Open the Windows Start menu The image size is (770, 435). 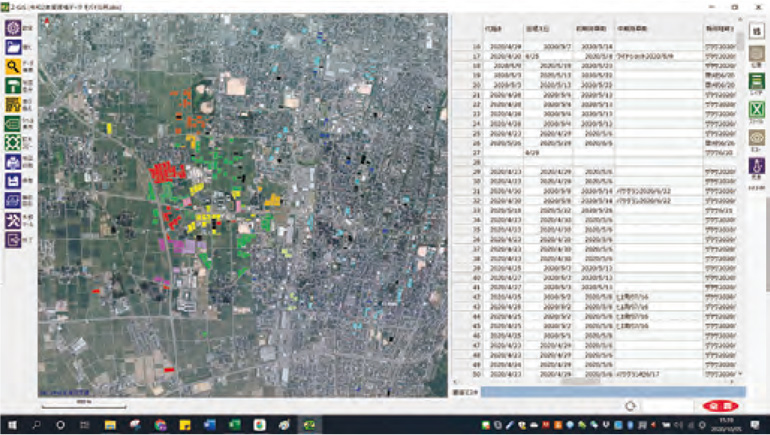11,425
